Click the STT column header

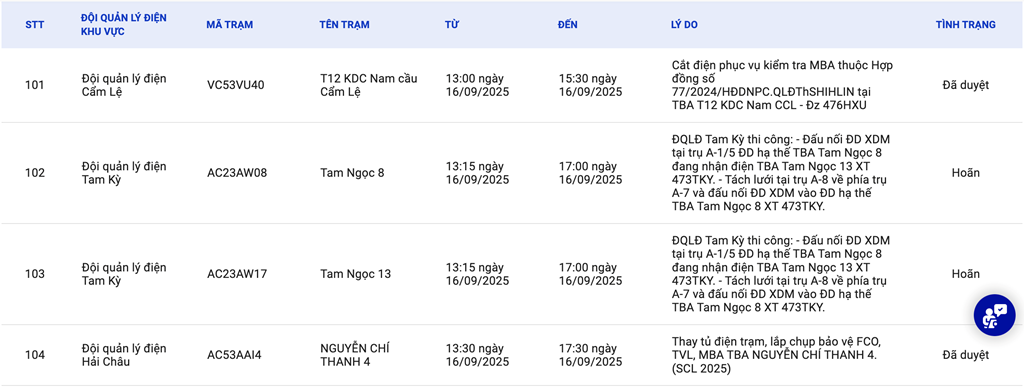pyautogui.click(x=34, y=25)
